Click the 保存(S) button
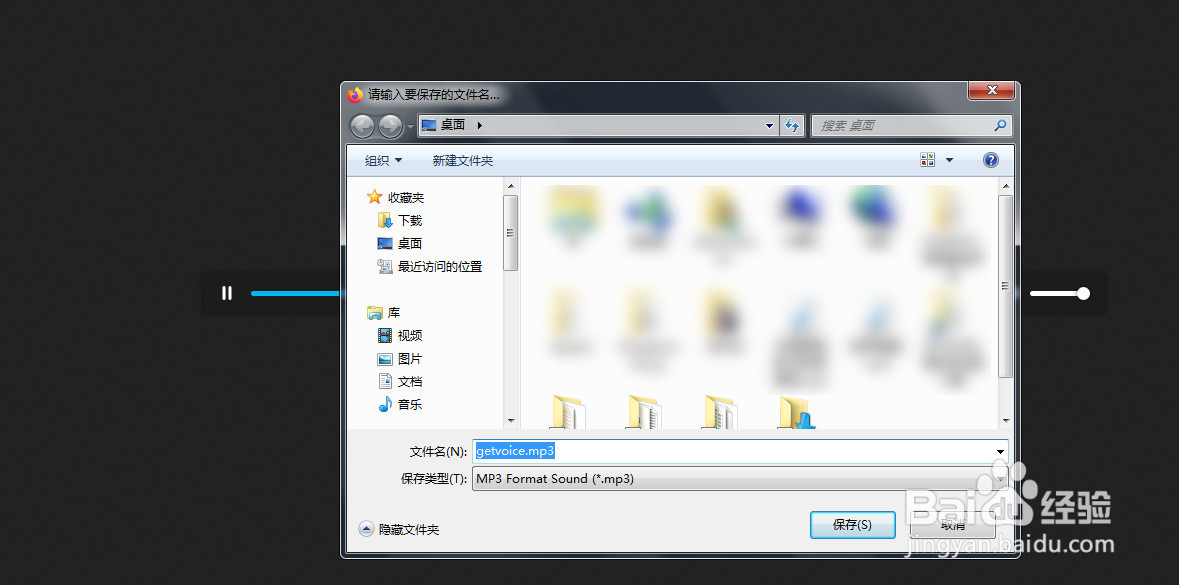The height and width of the screenshot is (585, 1179). tap(853, 525)
